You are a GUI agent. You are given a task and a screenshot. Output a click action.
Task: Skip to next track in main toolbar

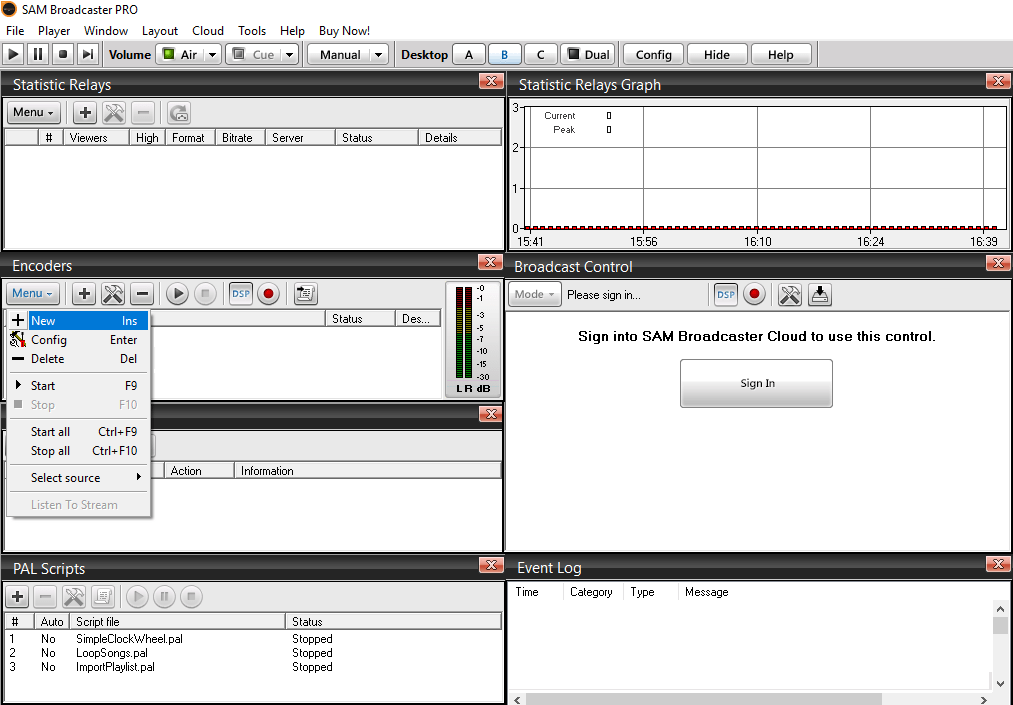point(88,54)
